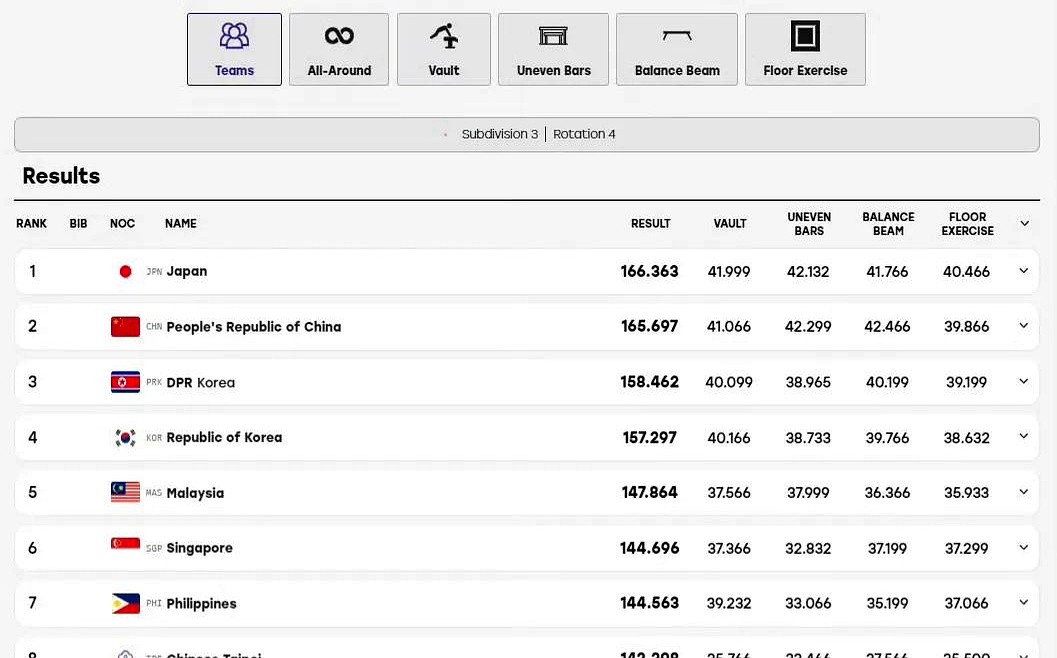Screen dimensions: 1057x658
Task: Expand the Singapore row details
Action: [1023, 547]
